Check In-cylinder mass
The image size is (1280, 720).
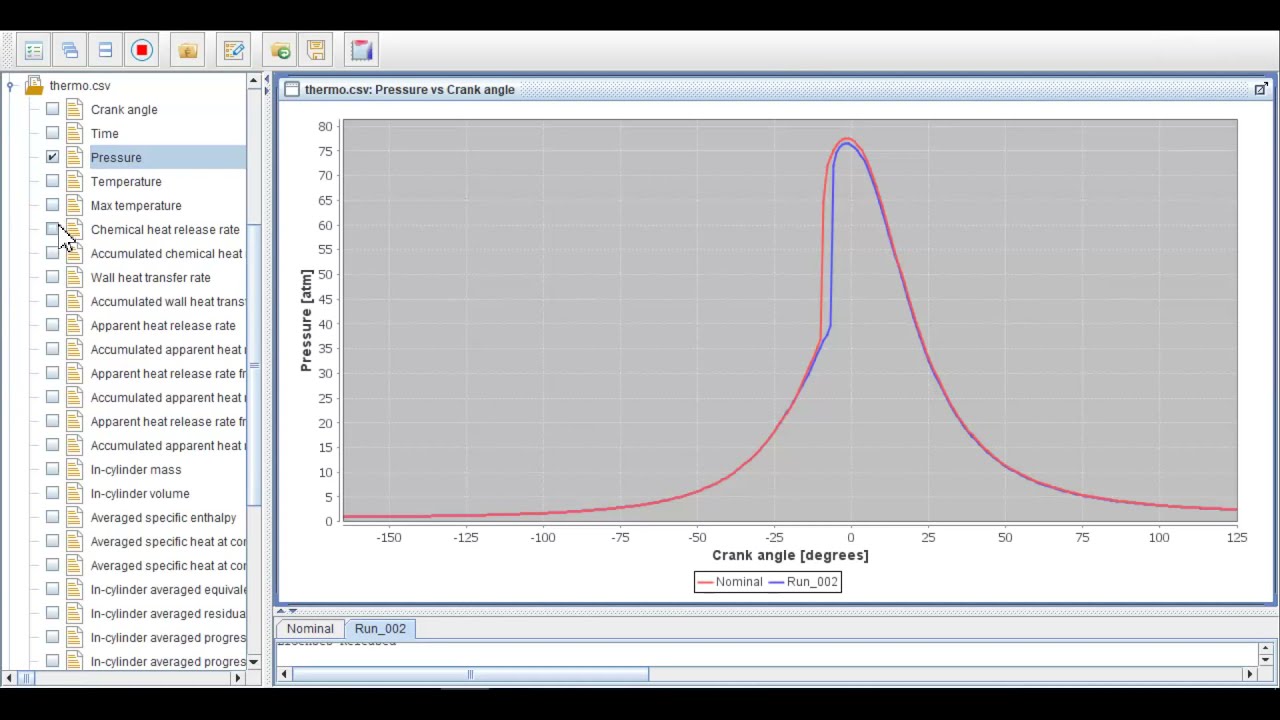click(52, 470)
